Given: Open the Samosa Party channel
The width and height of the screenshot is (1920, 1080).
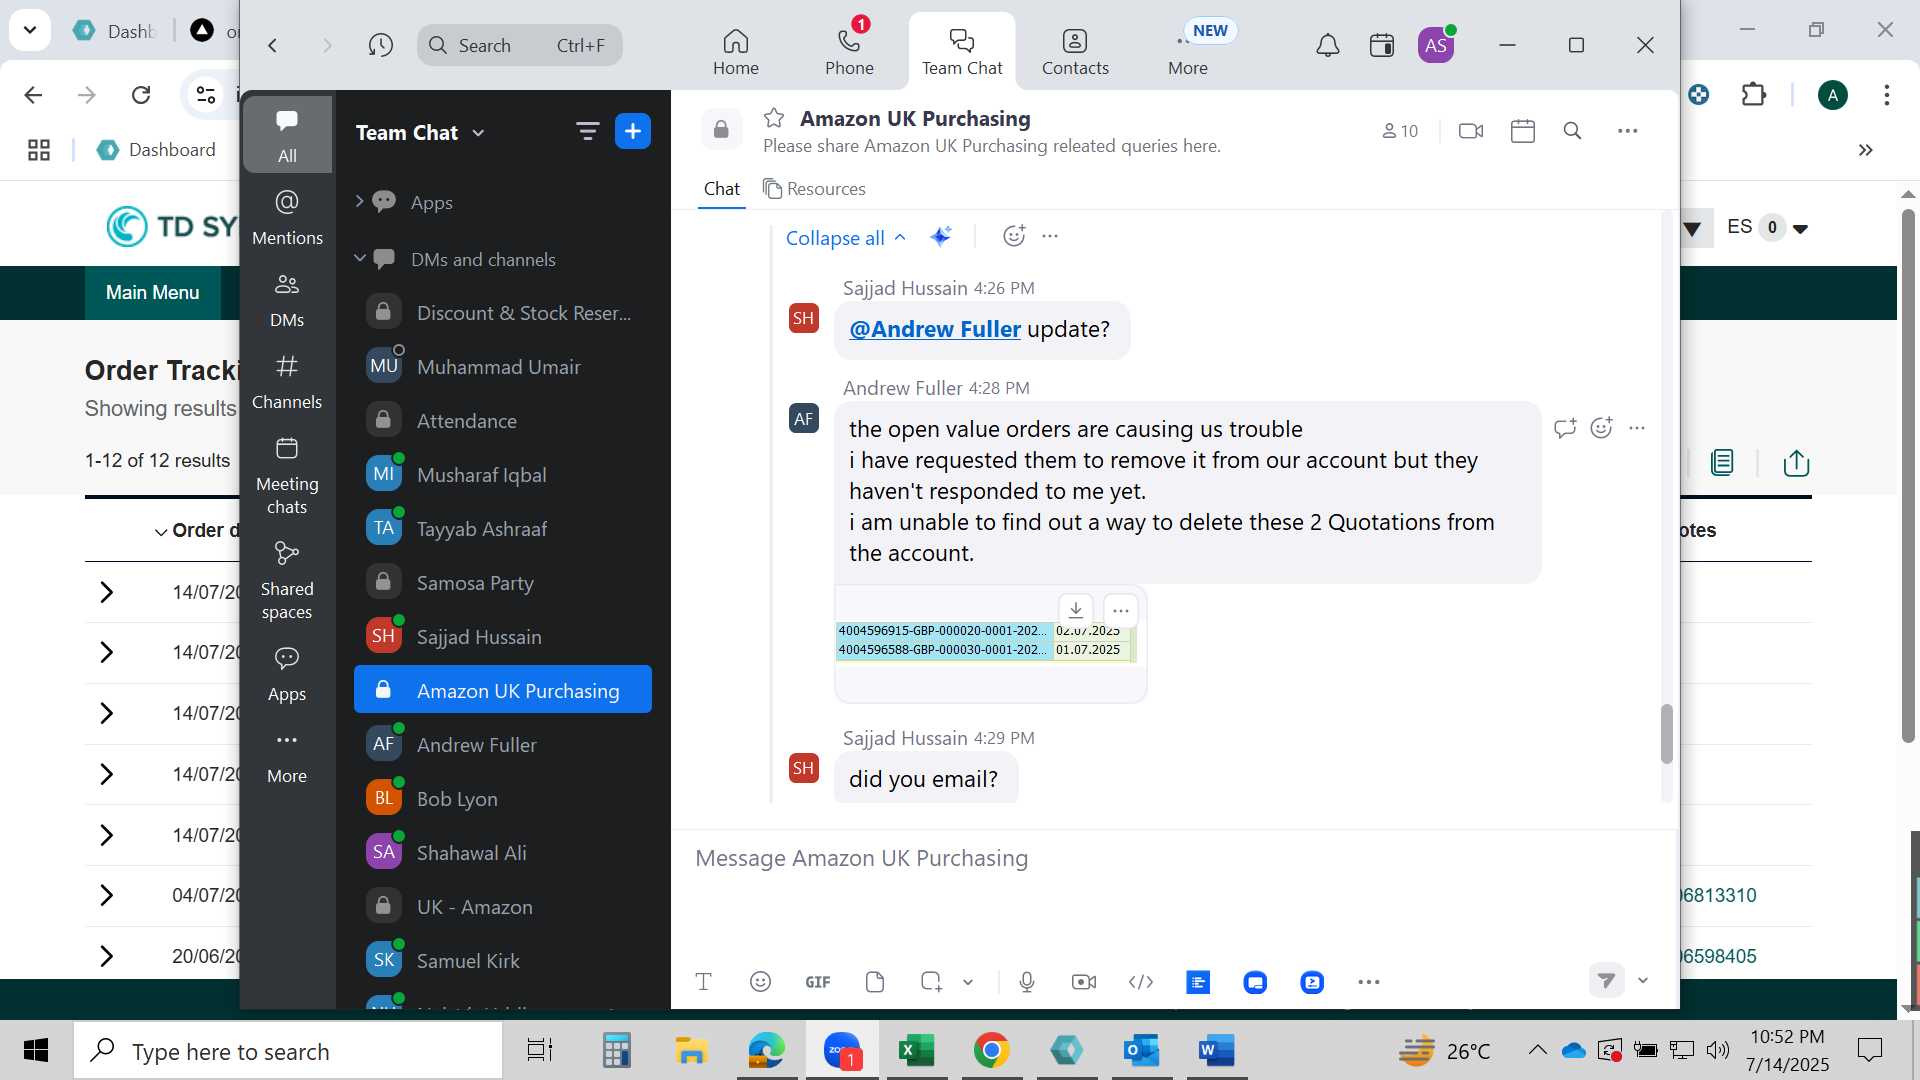Looking at the screenshot, I should (502, 583).
